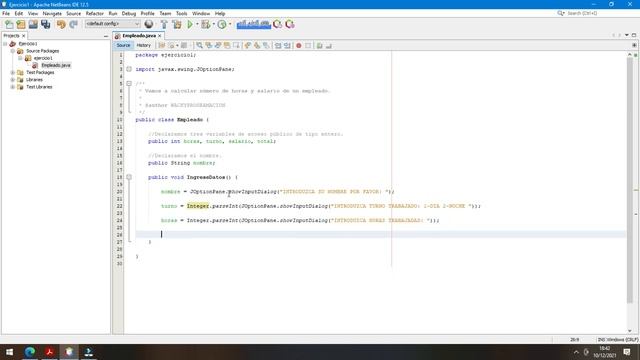
Task: Click the Search (Ctrl+I) field
Action: pyautogui.click(x=592, y=13)
